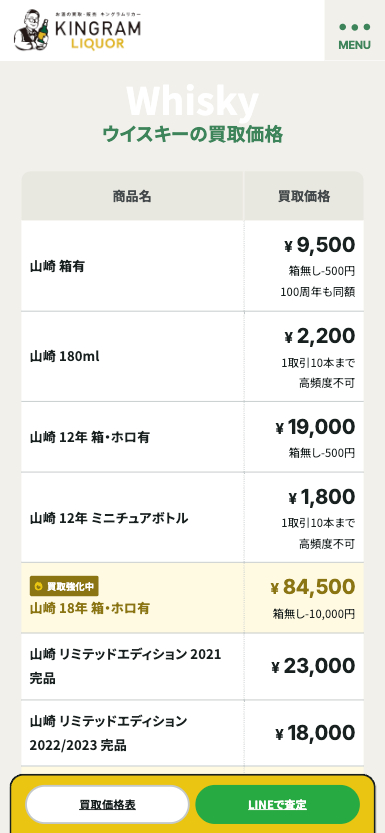385x833 pixels.
Task: Click the ¥19,000 price cell
Action: pos(304,437)
